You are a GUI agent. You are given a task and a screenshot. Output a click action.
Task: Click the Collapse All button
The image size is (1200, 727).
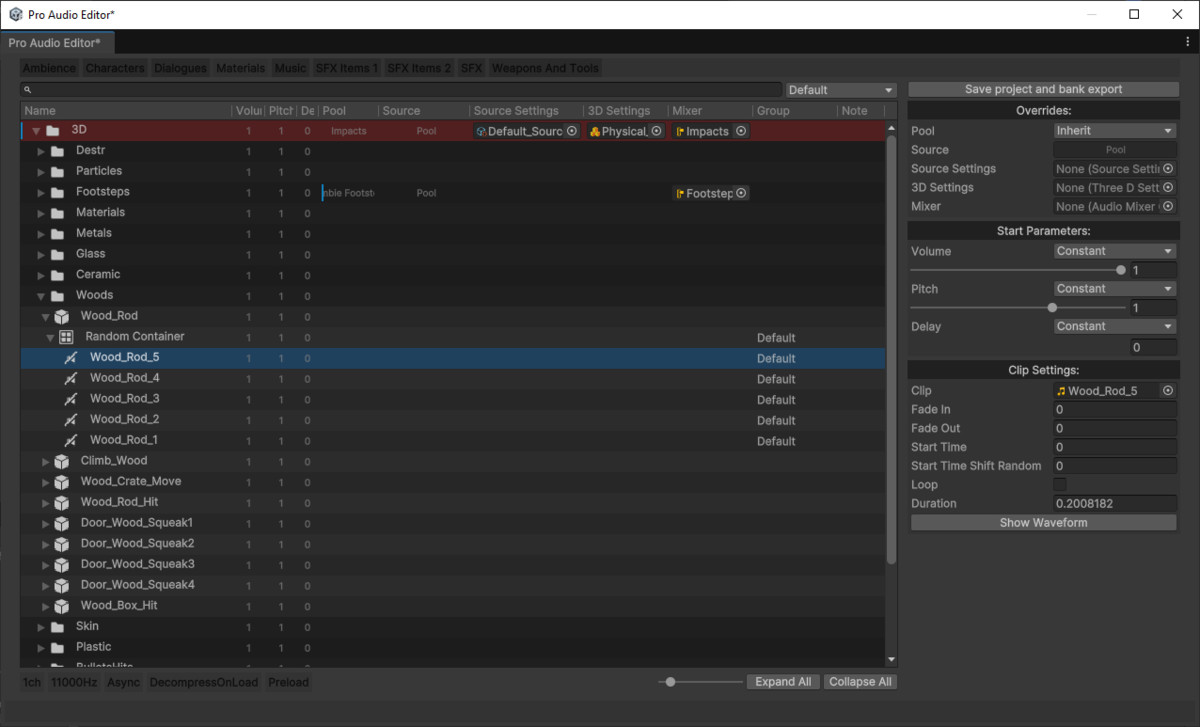pyautogui.click(x=860, y=682)
